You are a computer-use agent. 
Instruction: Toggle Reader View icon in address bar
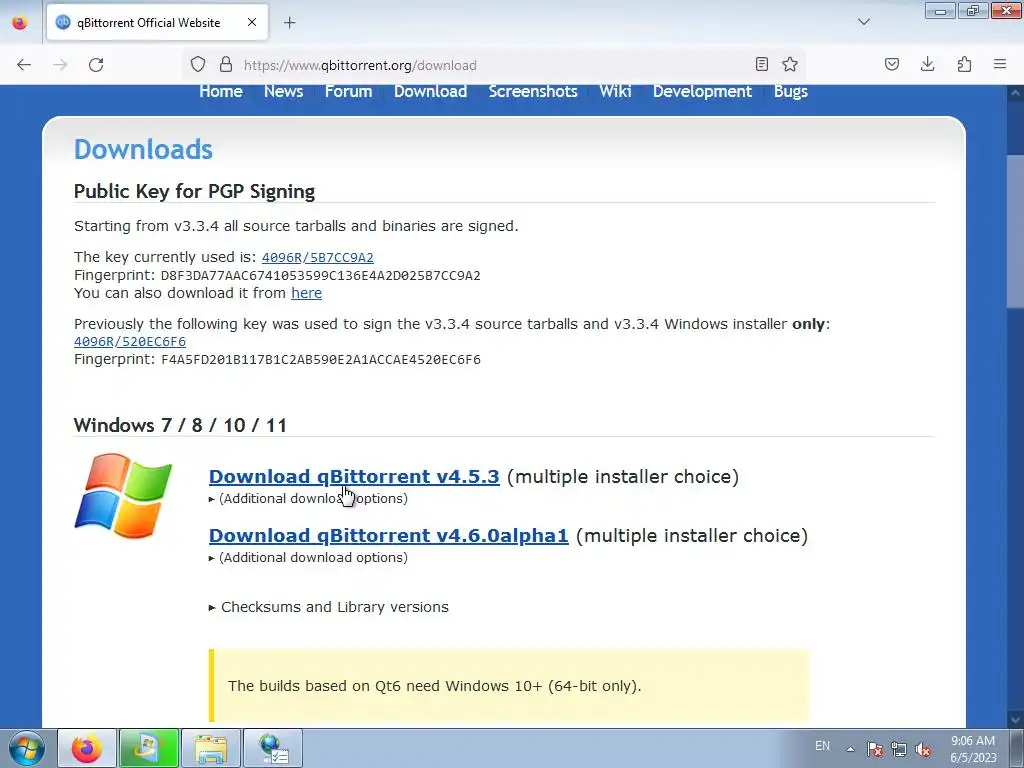761,64
